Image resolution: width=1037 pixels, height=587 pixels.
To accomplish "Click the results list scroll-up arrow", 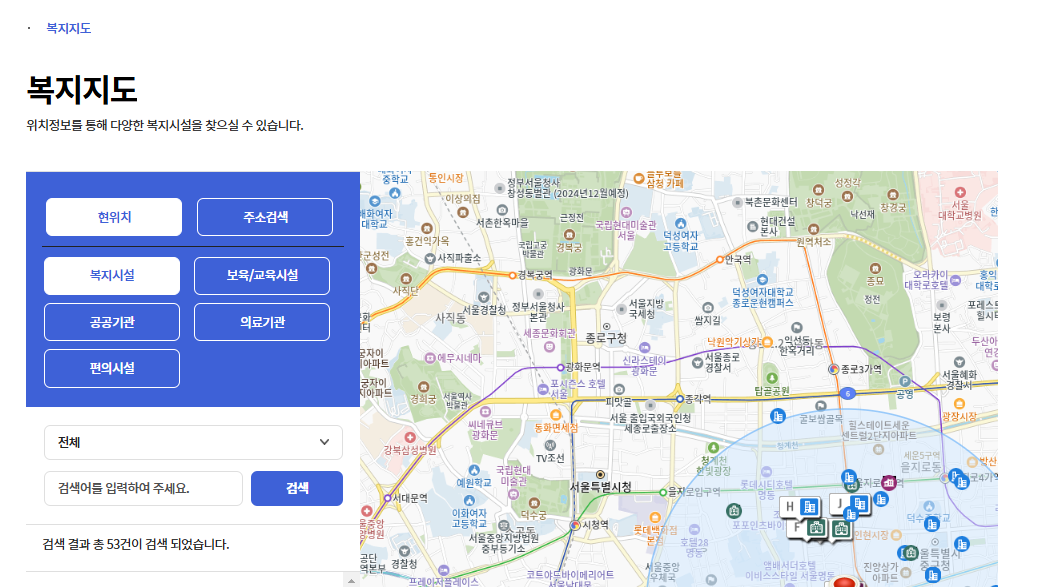I will point(351,581).
